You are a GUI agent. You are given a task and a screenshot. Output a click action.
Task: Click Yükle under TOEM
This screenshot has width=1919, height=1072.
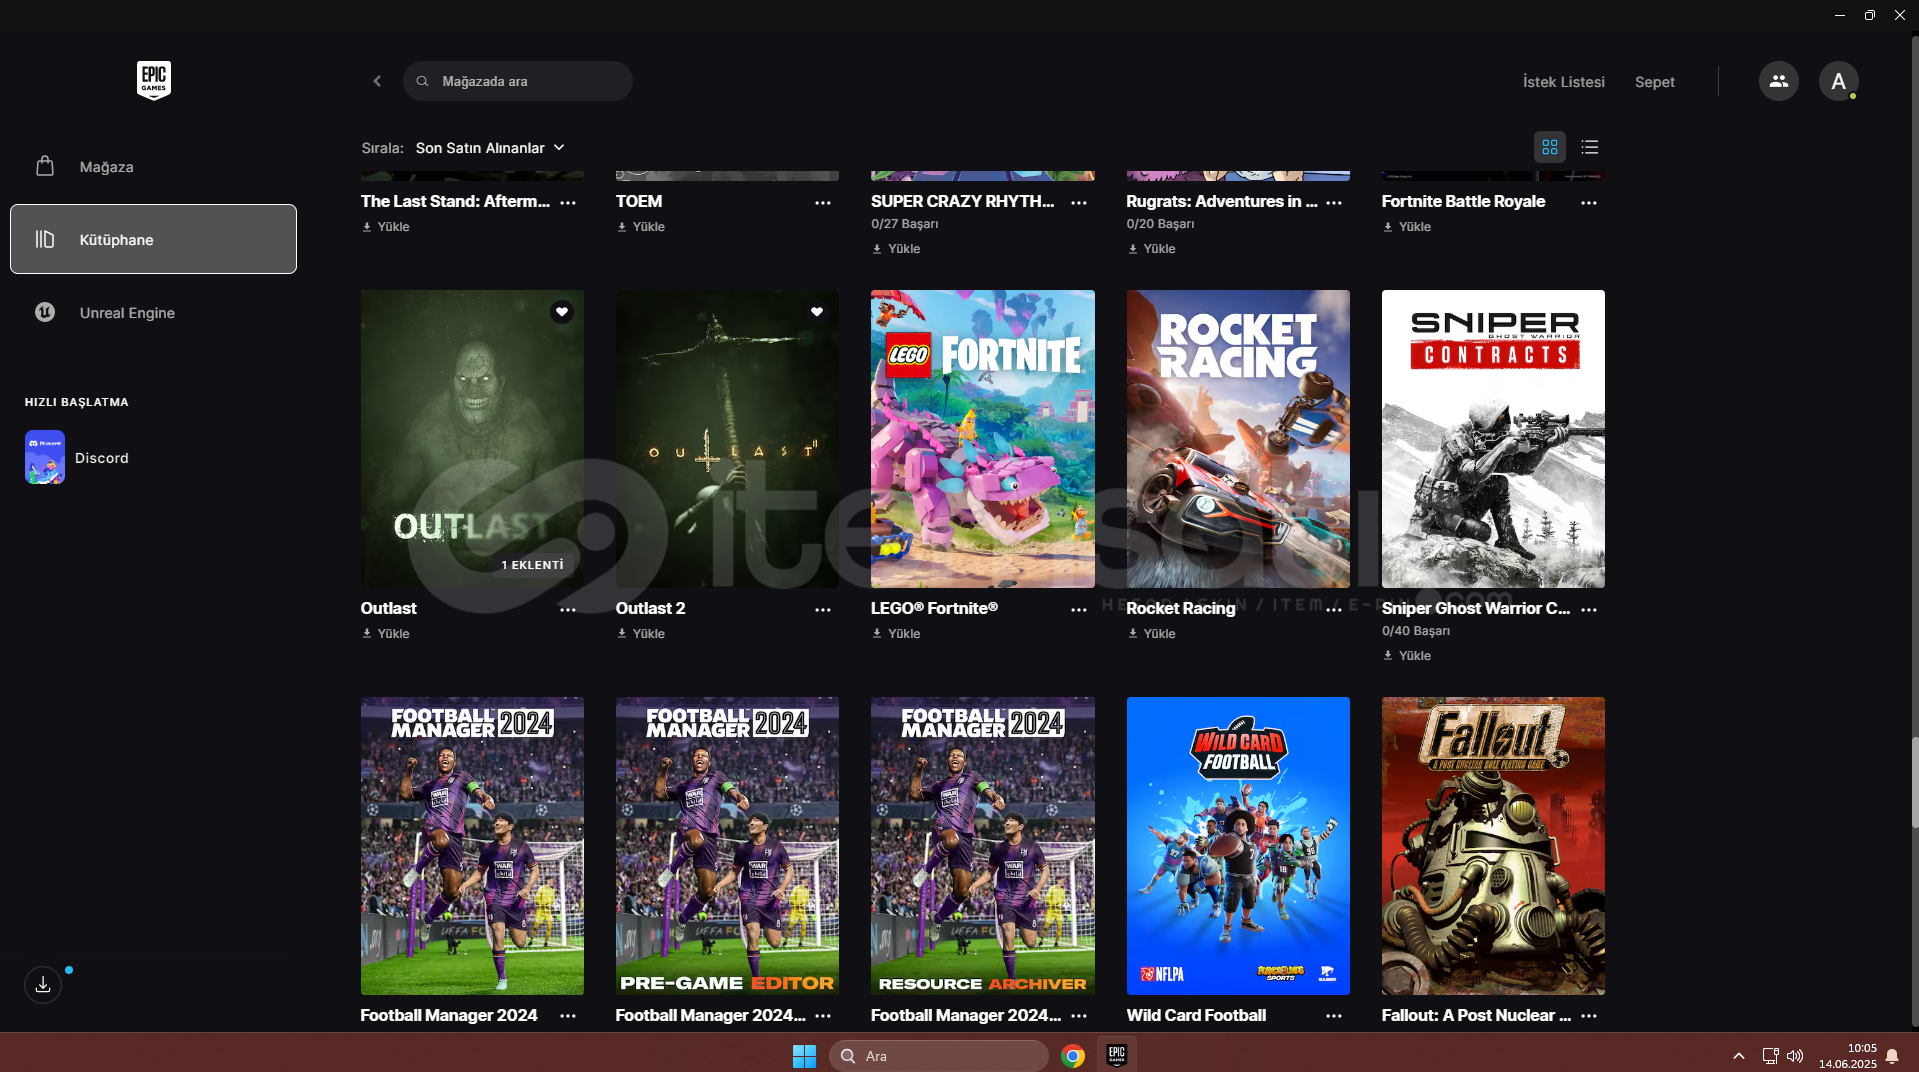click(641, 227)
